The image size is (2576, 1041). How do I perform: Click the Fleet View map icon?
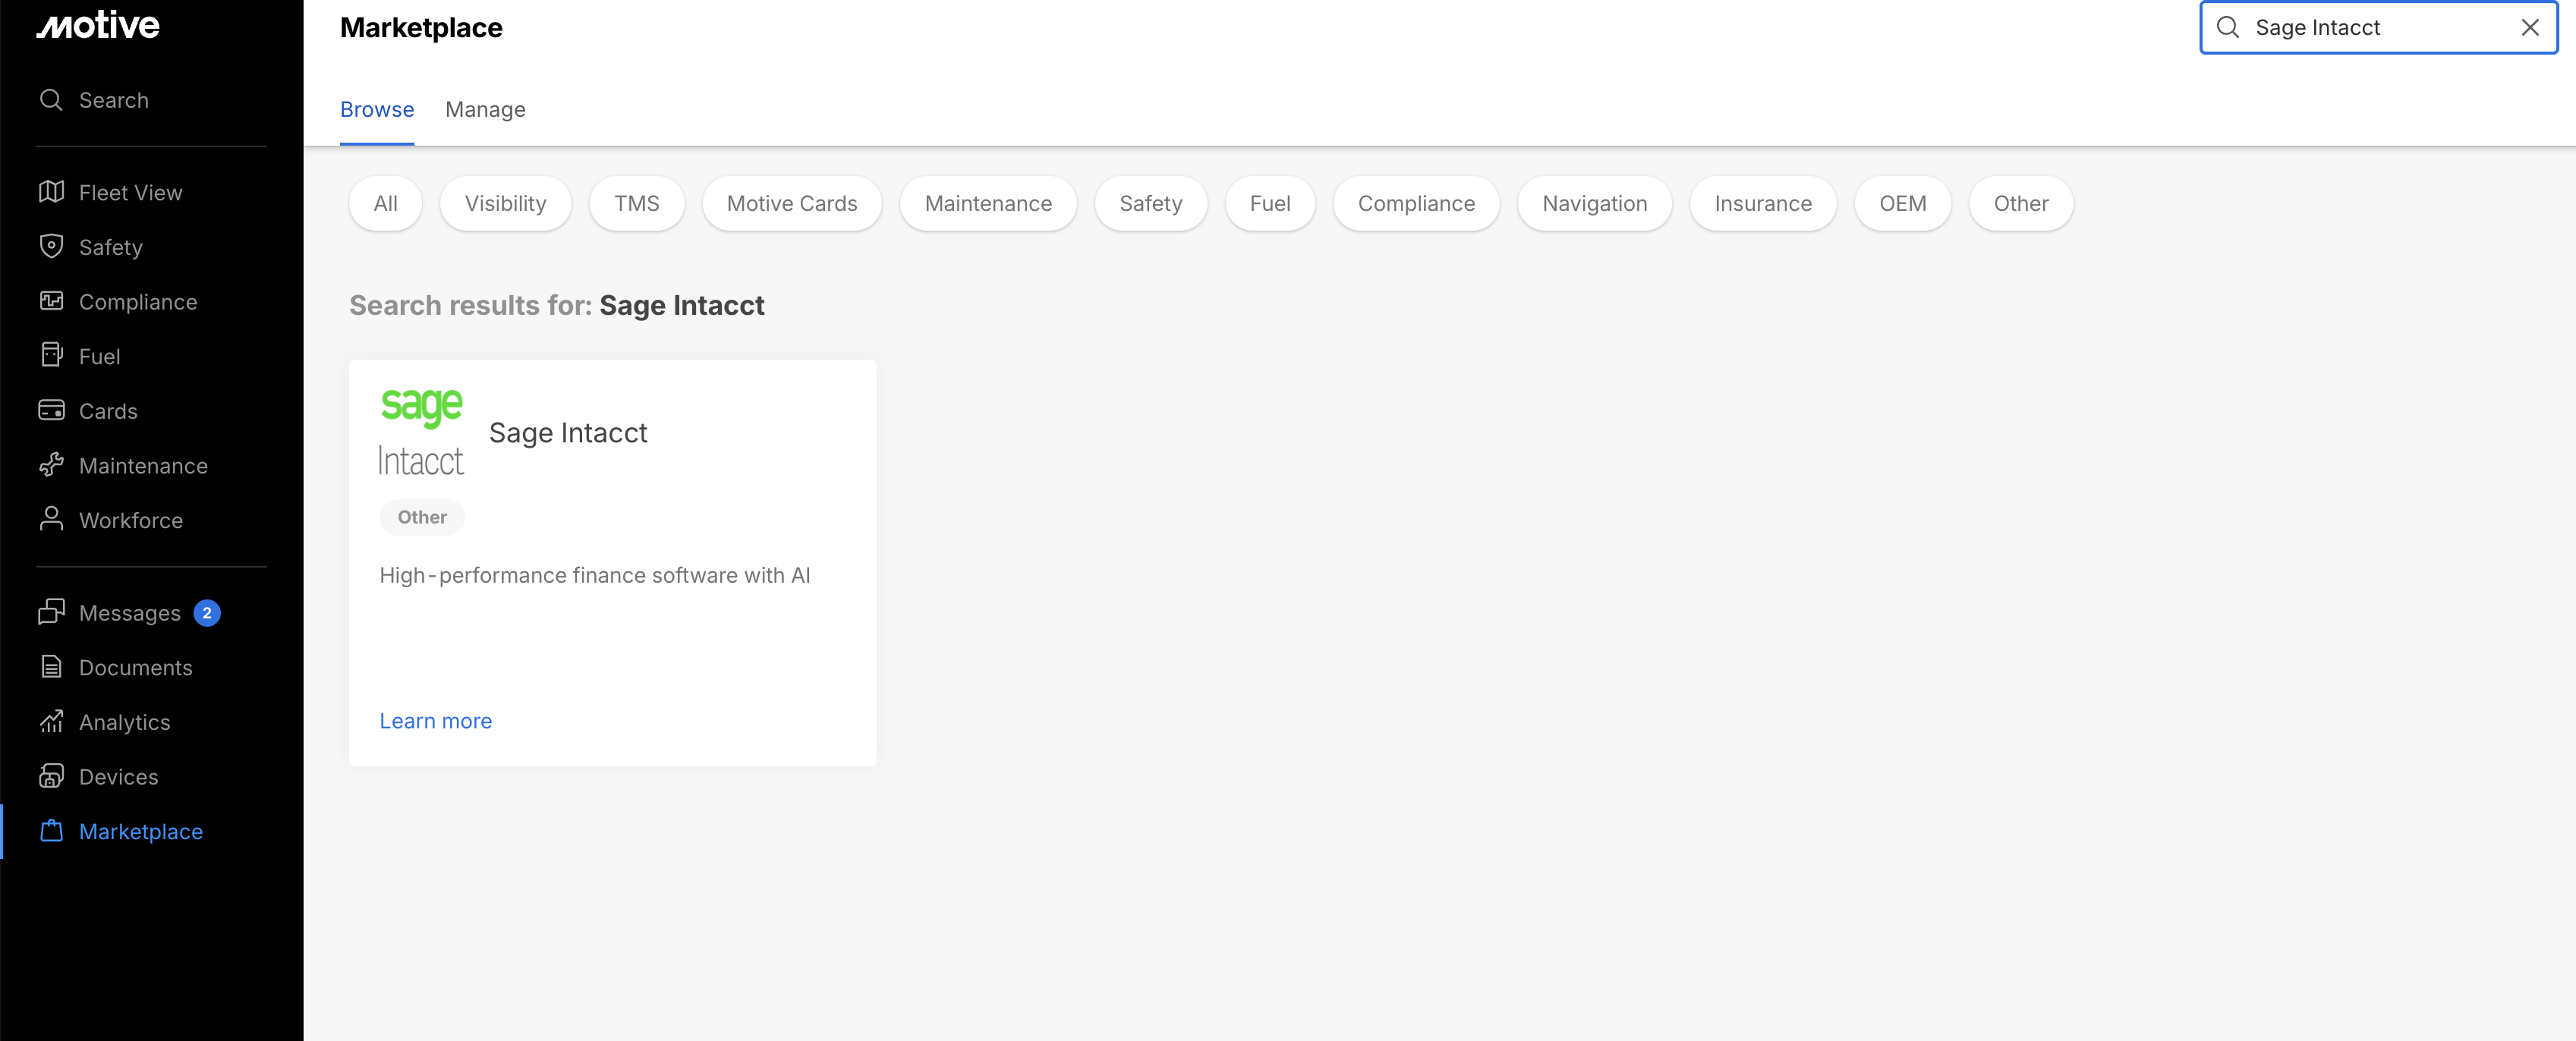pos(51,192)
